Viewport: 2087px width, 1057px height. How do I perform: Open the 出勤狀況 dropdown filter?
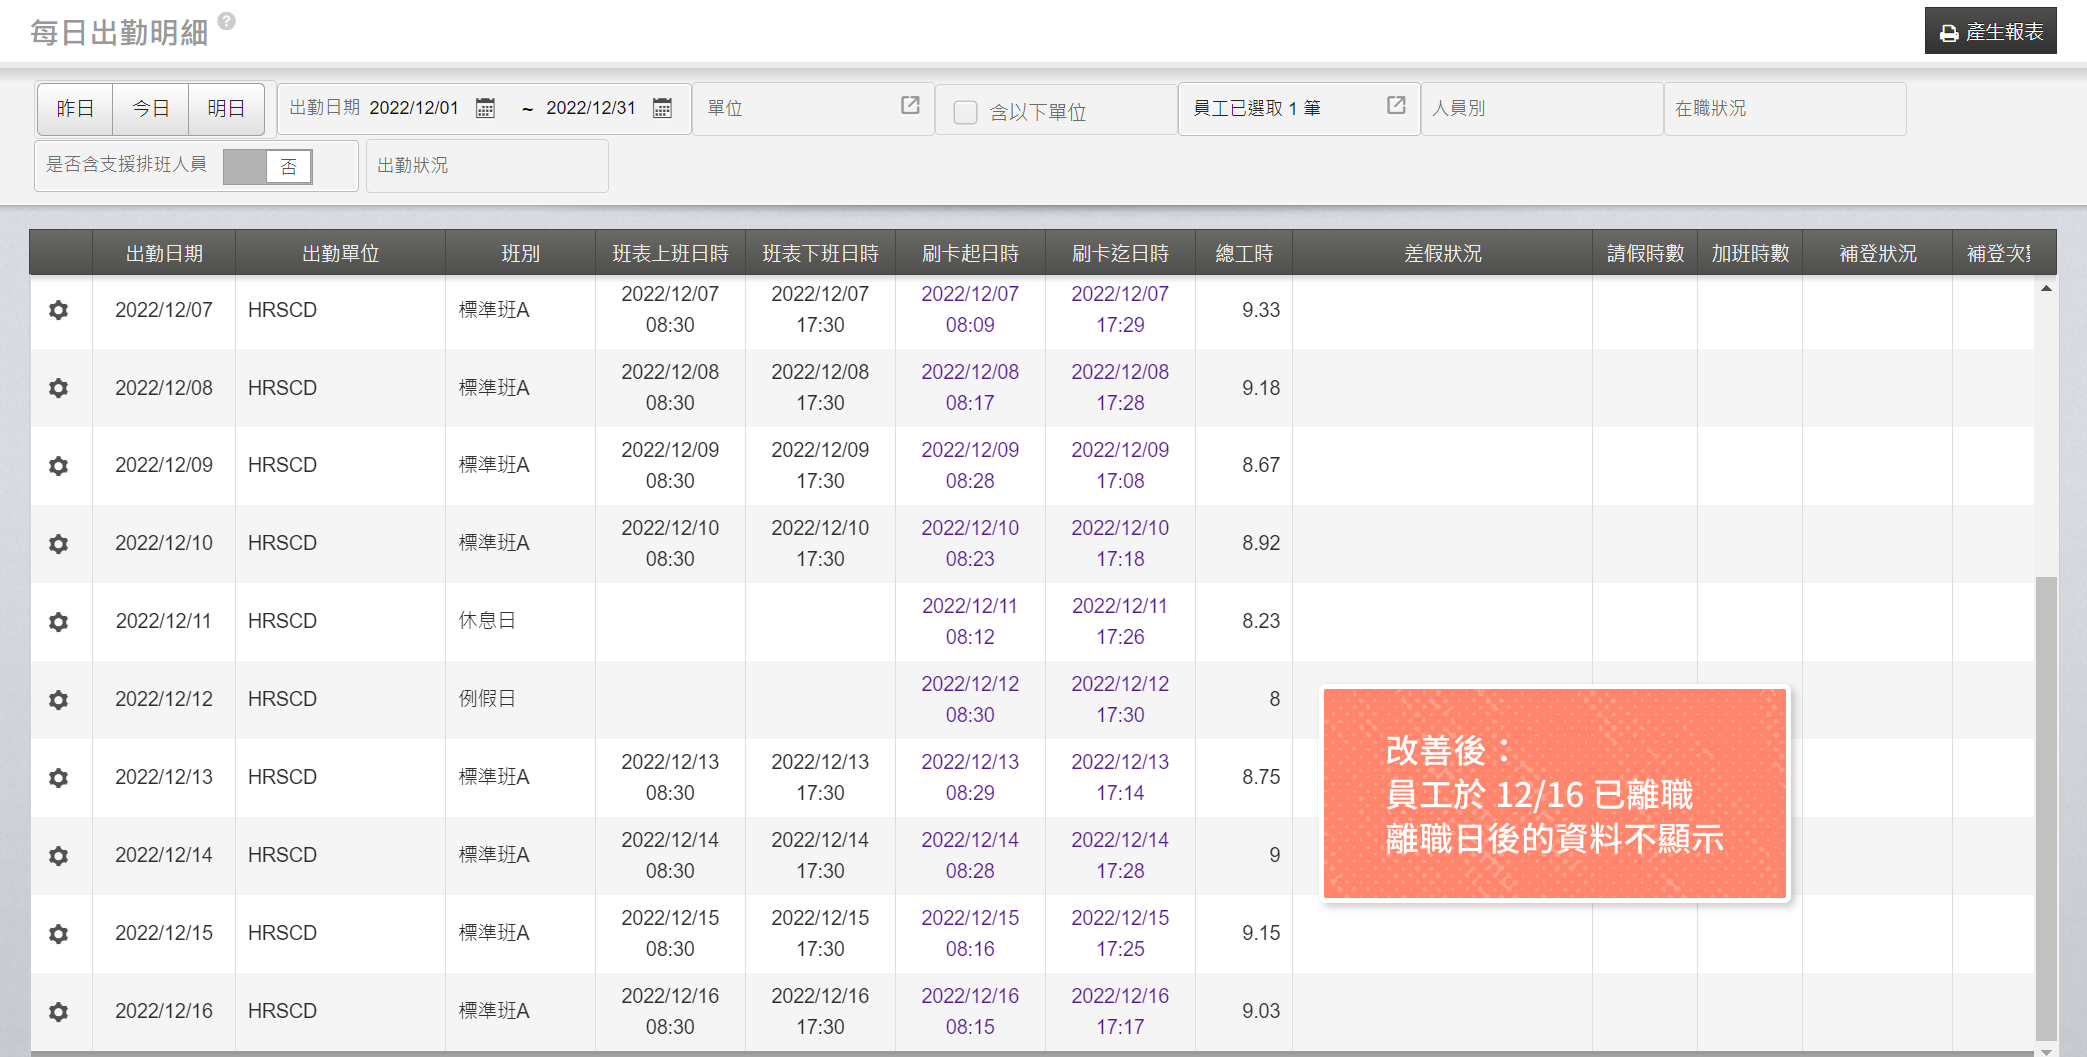point(487,166)
